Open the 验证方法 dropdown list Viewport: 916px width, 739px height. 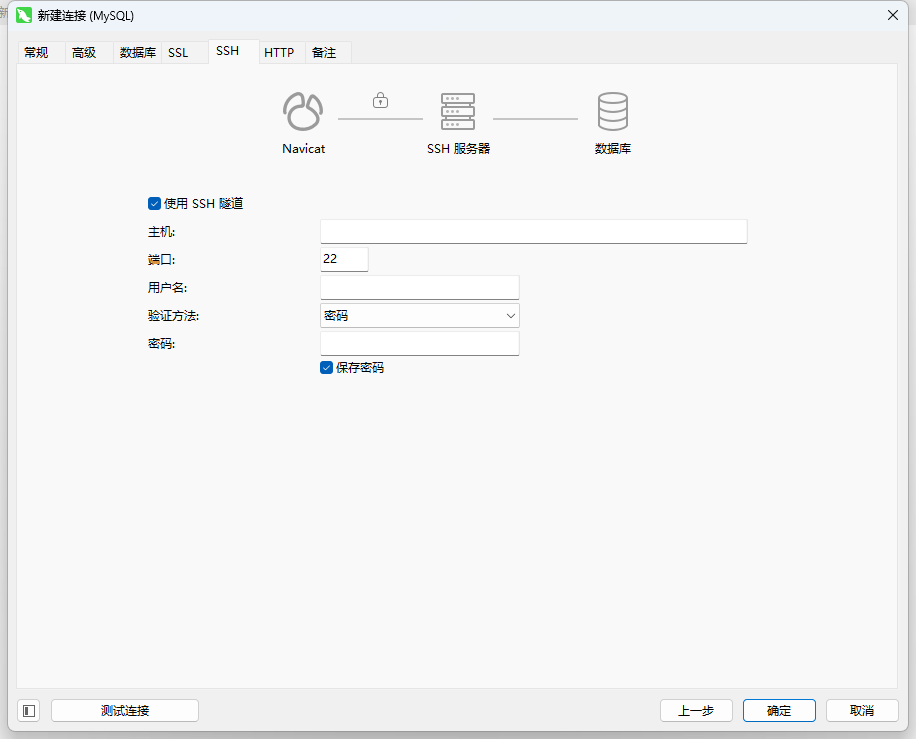tap(419, 315)
